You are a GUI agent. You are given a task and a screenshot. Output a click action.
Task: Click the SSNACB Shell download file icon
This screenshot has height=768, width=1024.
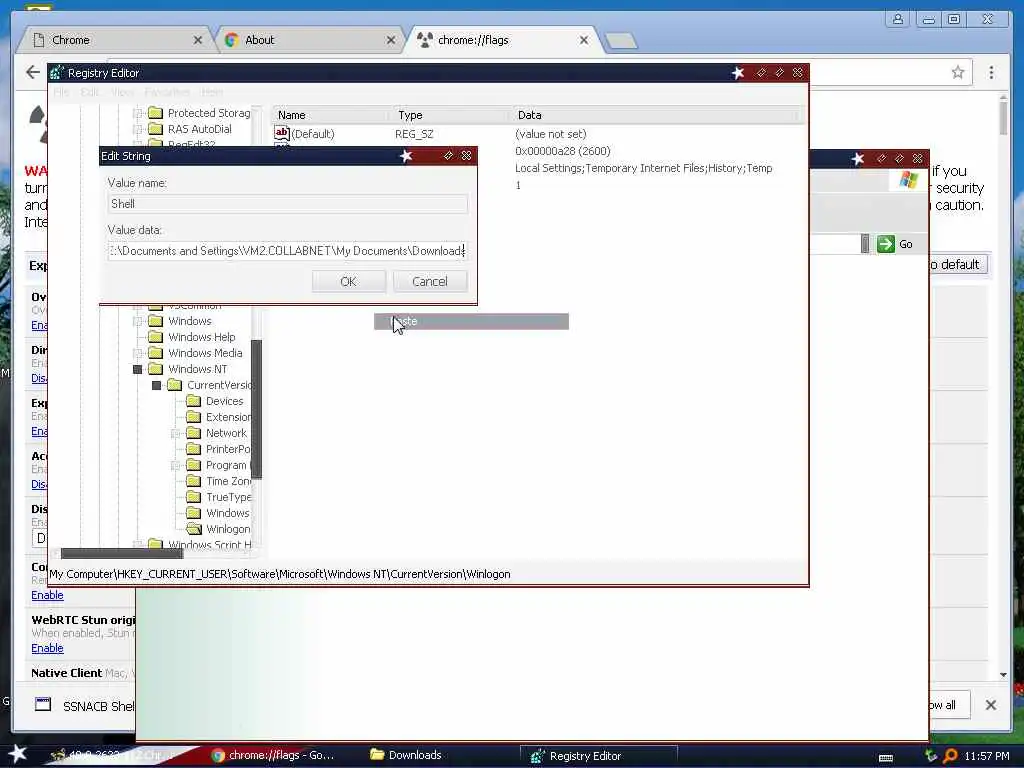point(43,705)
